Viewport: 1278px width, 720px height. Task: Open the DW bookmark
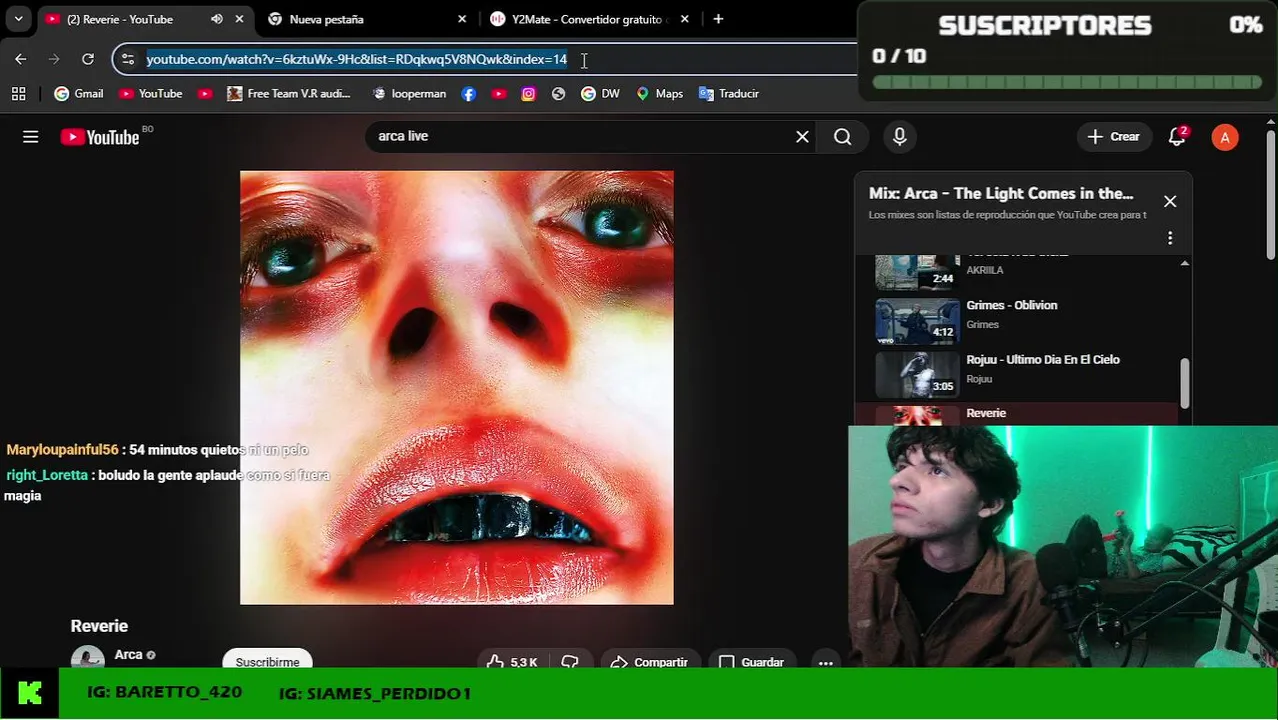(600, 93)
